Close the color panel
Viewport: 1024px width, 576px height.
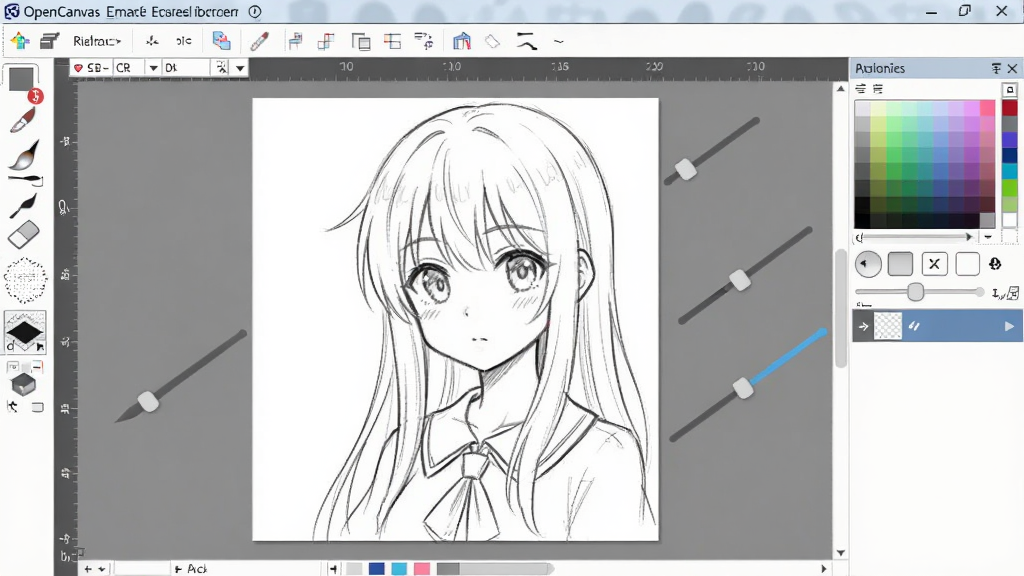[x=1012, y=68]
